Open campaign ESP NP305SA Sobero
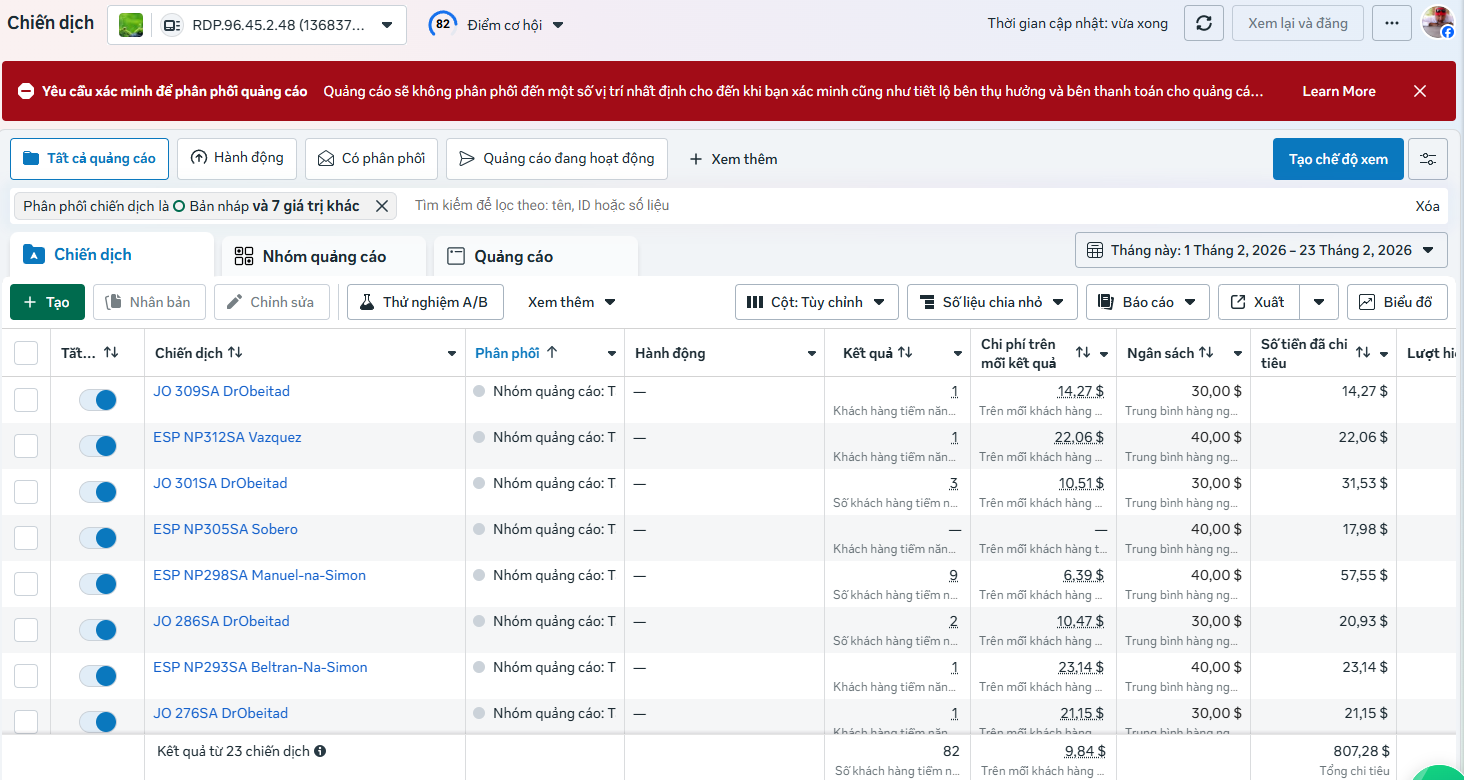 click(x=225, y=529)
